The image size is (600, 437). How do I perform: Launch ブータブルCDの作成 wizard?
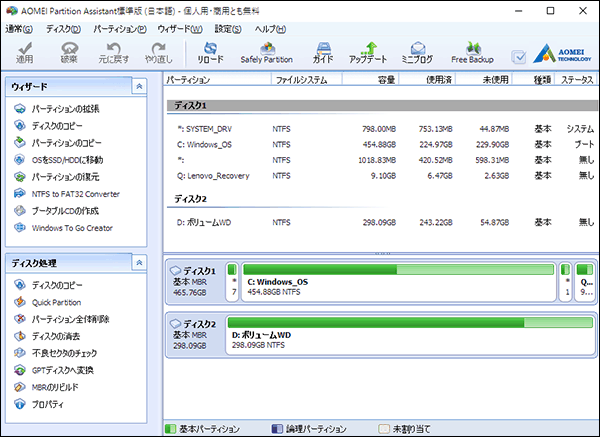[56, 211]
